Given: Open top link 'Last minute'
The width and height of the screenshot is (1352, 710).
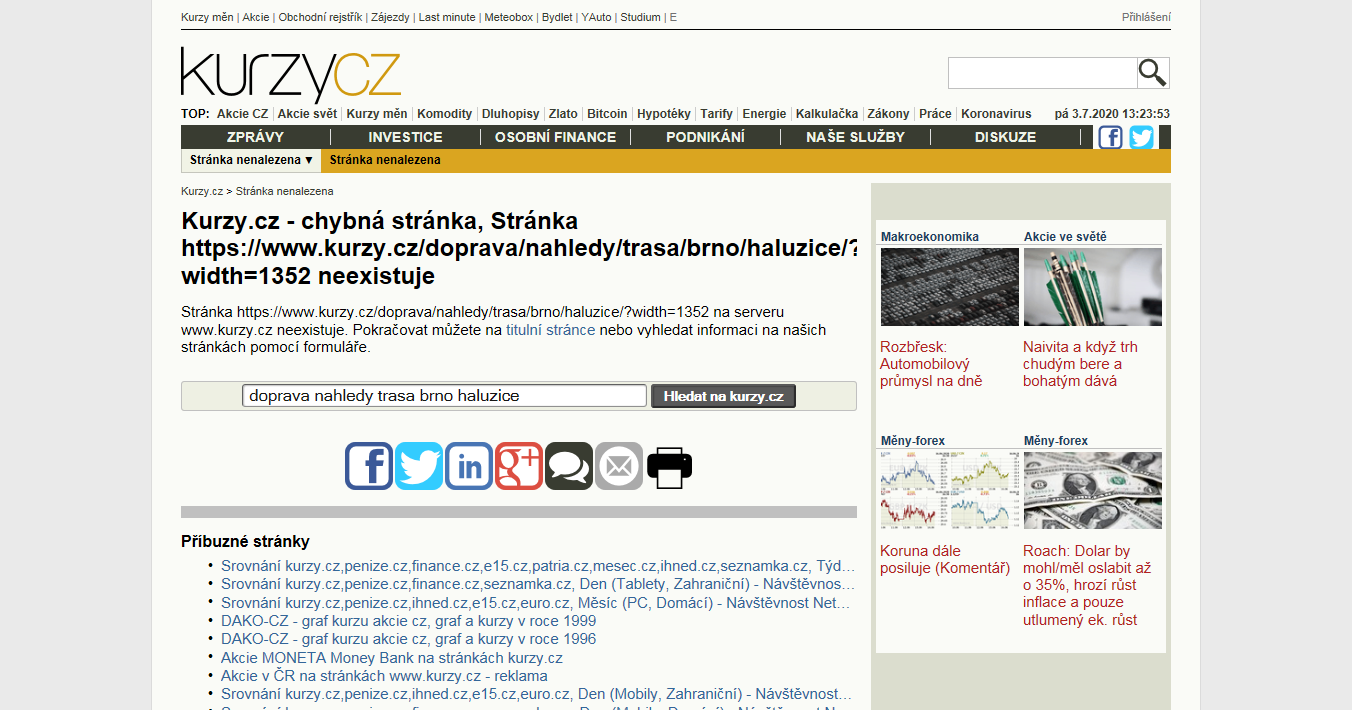Looking at the screenshot, I should (x=447, y=17).
